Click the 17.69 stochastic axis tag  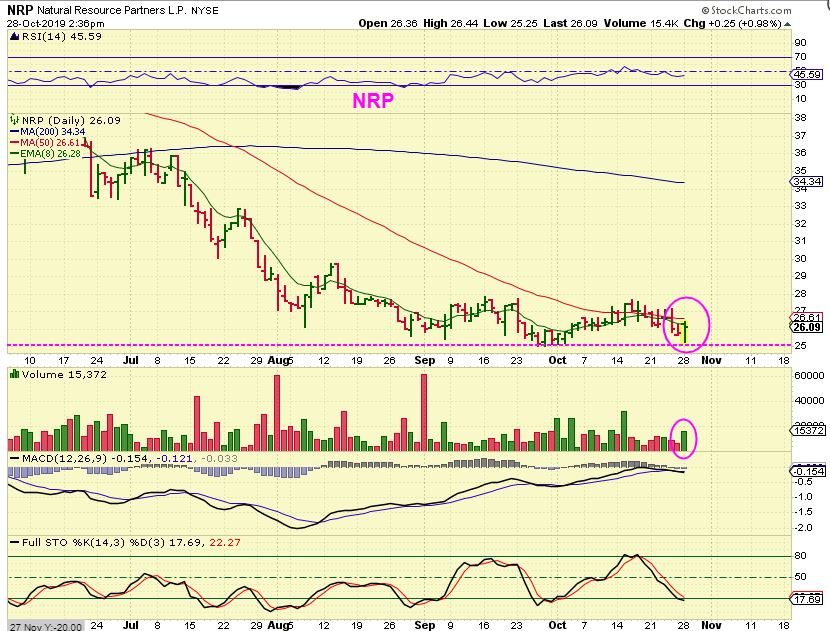(x=807, y=599)
